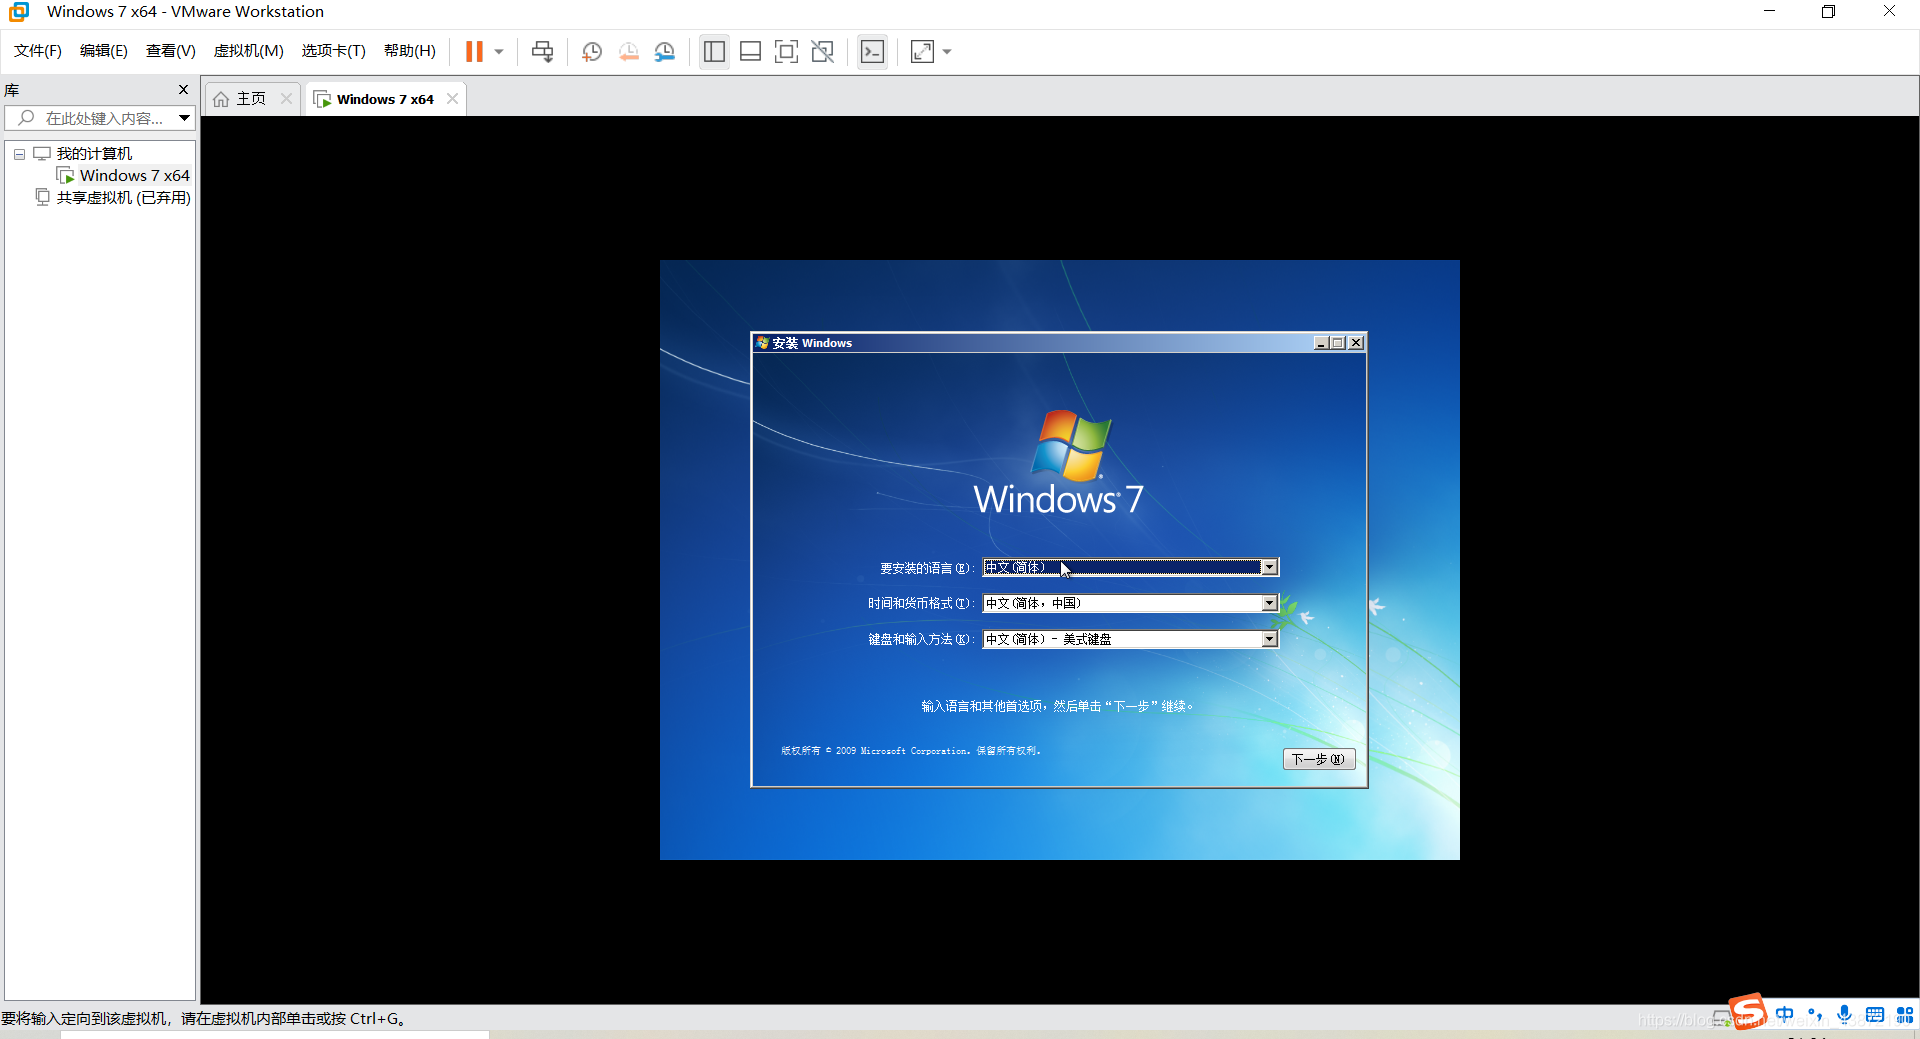Open the snapshot manager wrench-clock icon
Viewport: 1920px width, 1039px height.
point(665,51)
